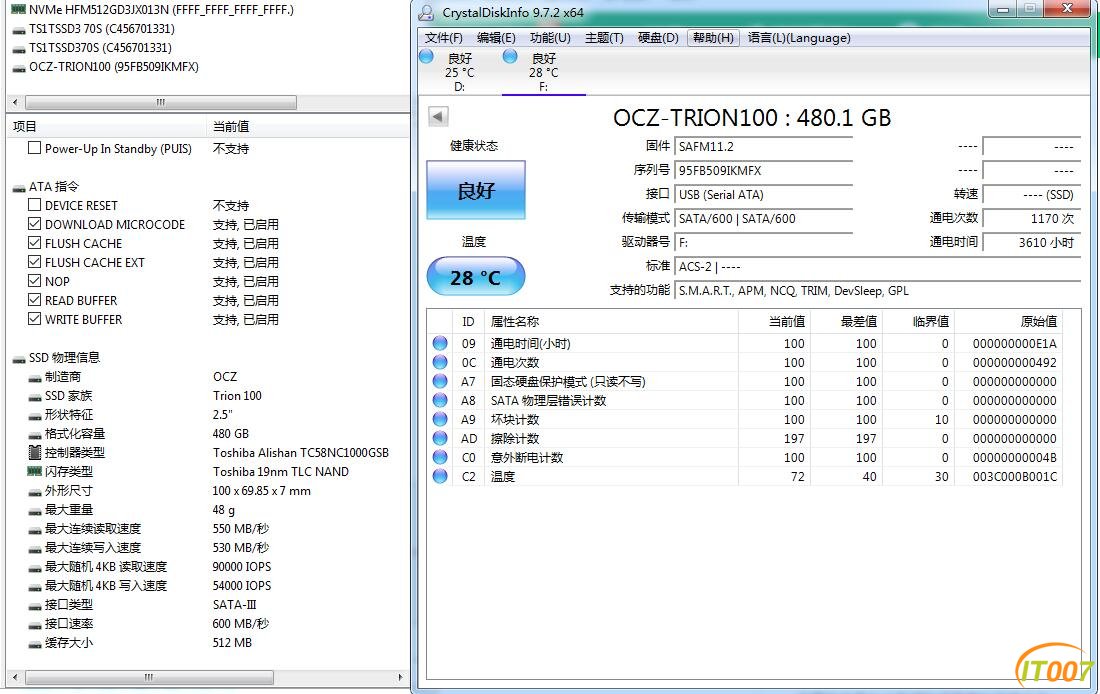Toggle DOWNLOAD MICROCODE checkbox
1100x694 pixels.
[x=34, y=224]
